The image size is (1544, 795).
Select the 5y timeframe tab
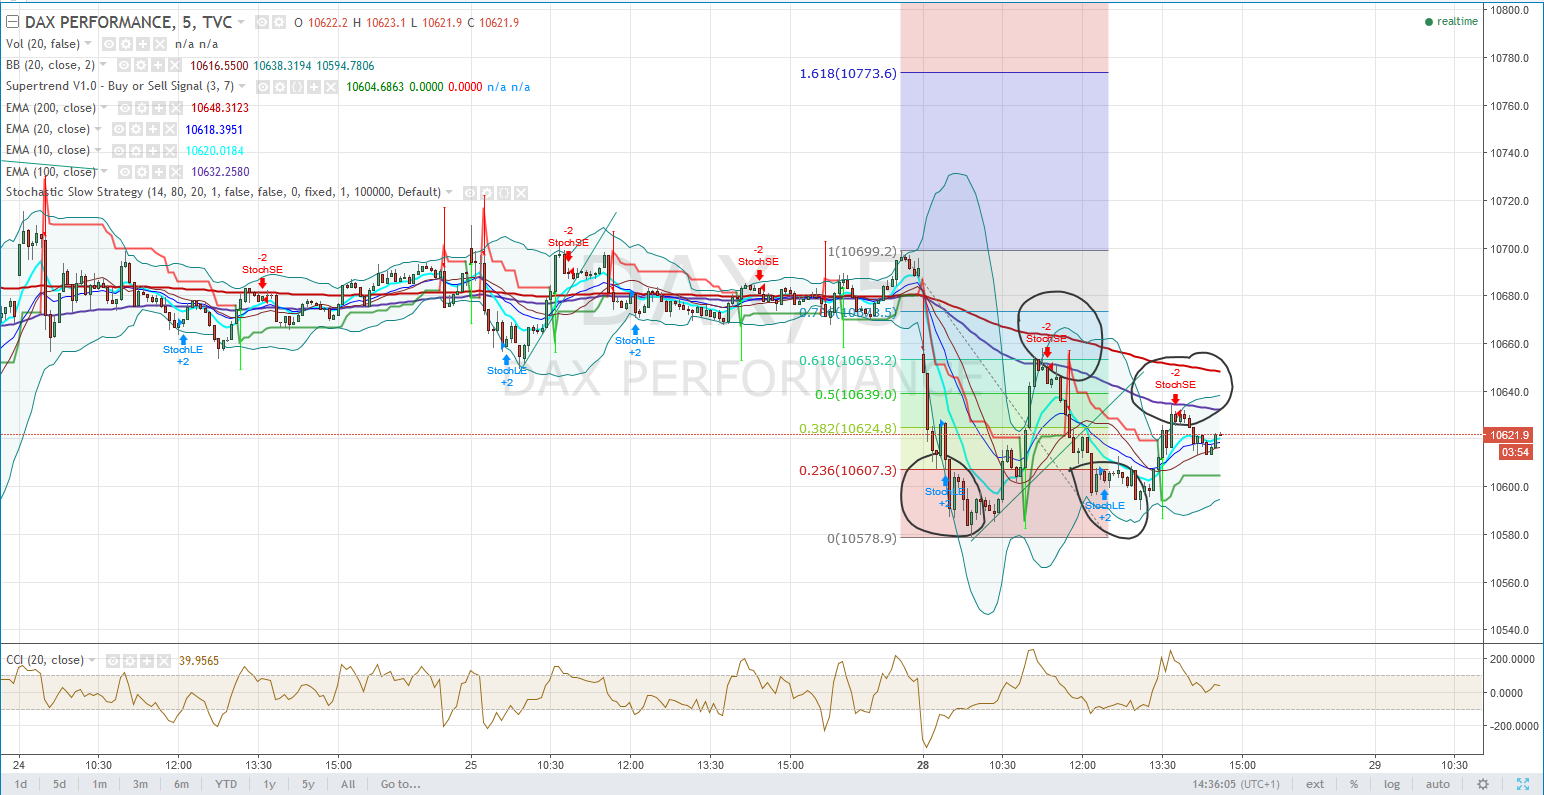point(307,784)
